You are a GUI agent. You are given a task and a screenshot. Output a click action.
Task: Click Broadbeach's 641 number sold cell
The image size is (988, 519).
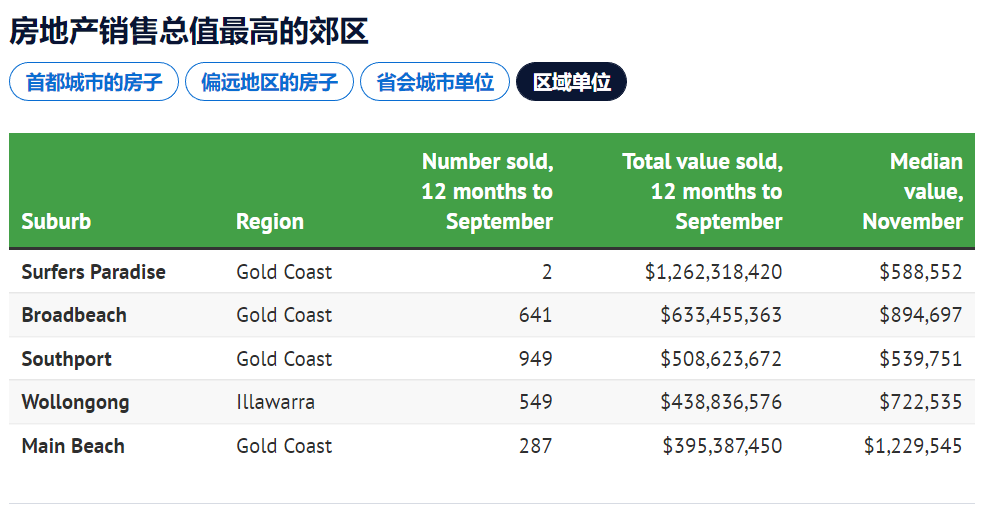point(535,315)
